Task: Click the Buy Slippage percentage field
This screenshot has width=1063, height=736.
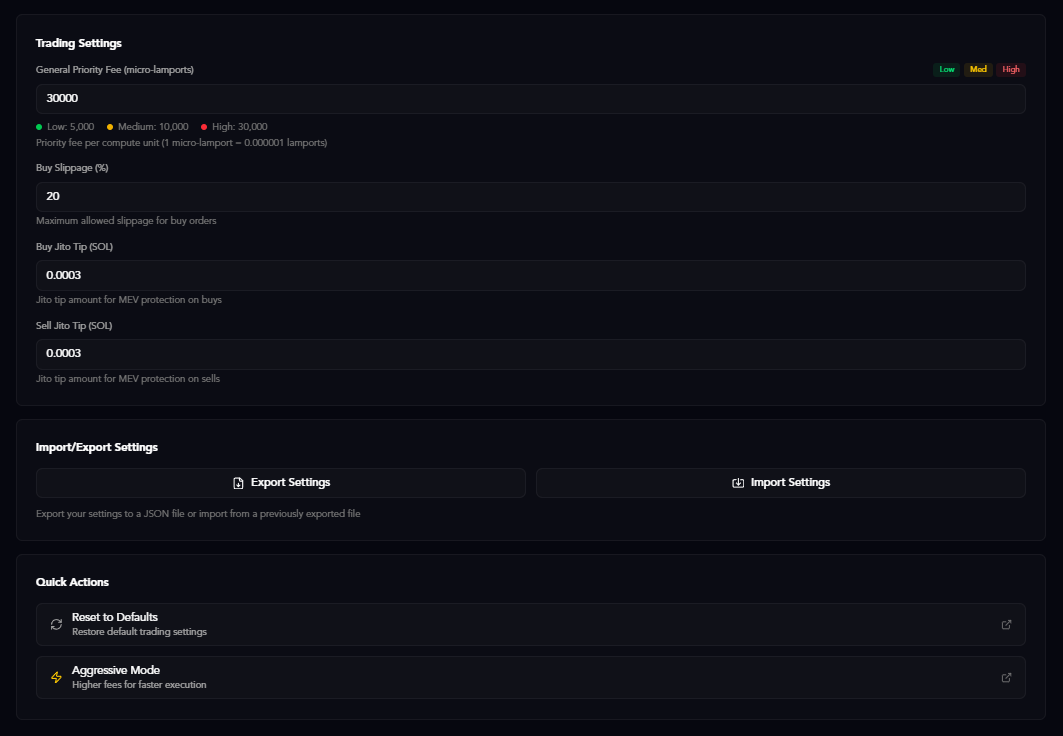Action: point(530,196)
